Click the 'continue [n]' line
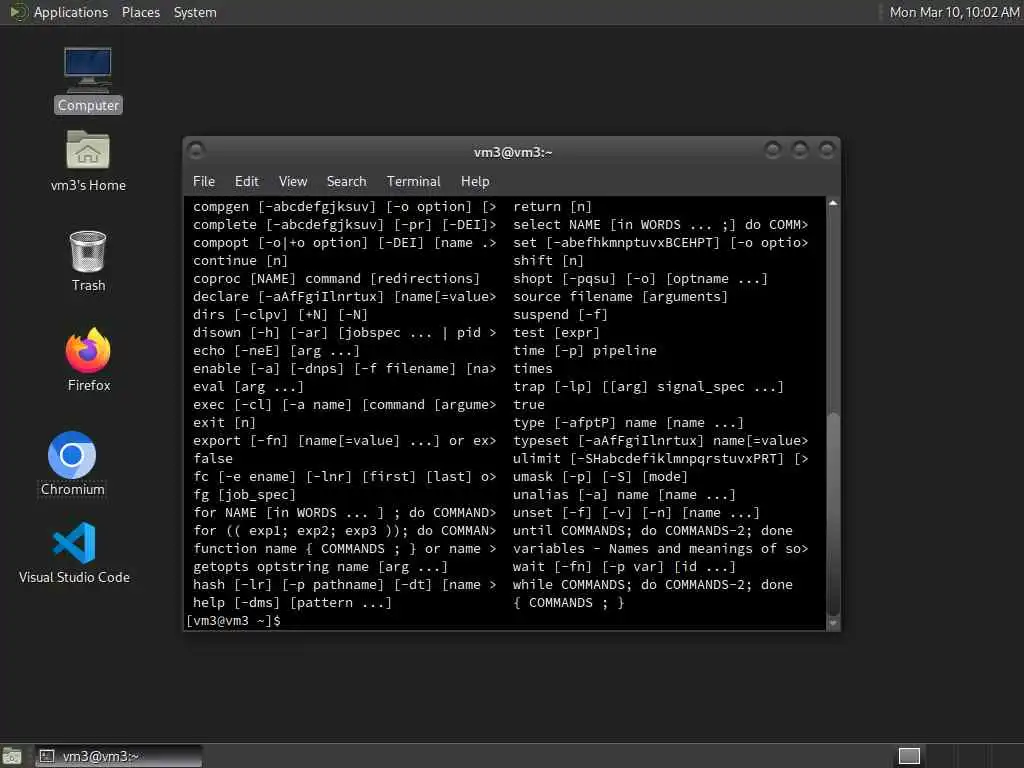 click(x=240, y=261)
